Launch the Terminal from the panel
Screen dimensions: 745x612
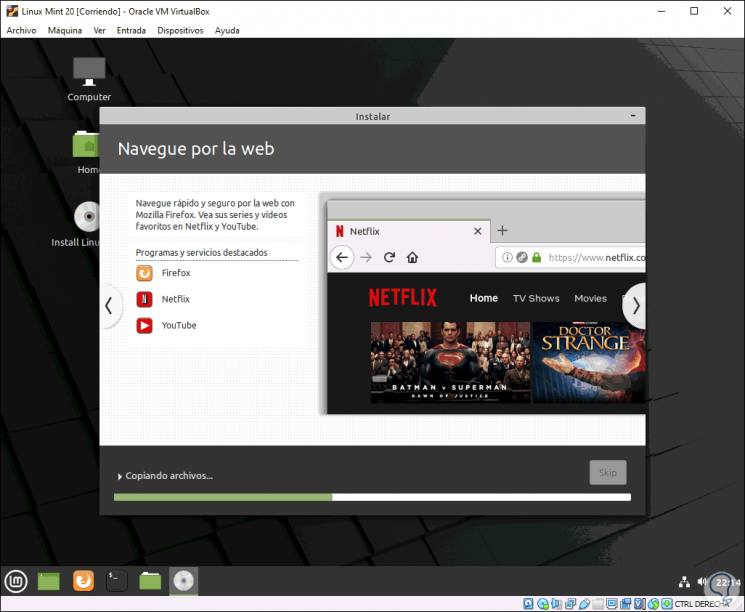click(116, 581)
